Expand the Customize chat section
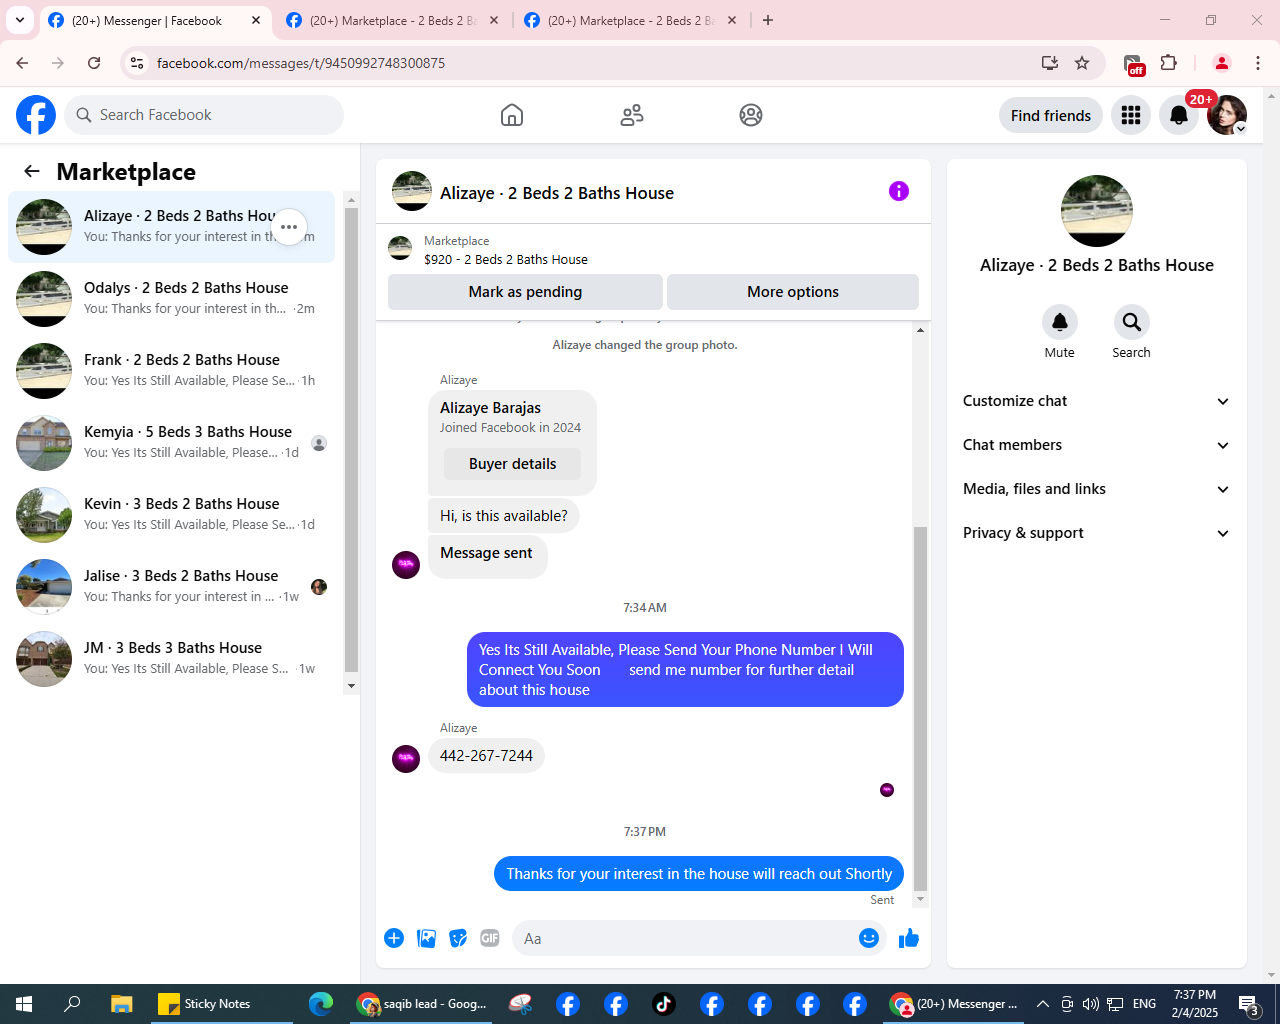Image resolution: width=1280 pixels, height=1024 pixels. (x=1097, y=401)
